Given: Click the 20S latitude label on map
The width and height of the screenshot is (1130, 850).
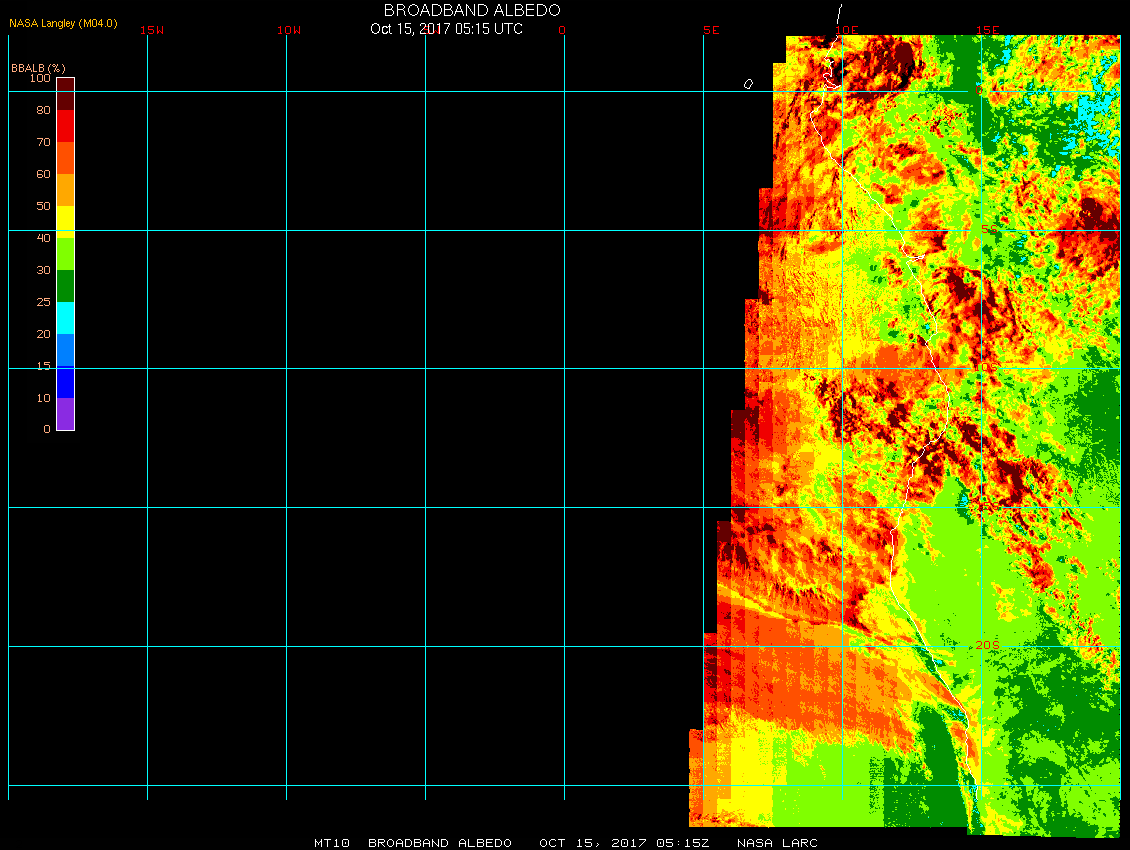Looking at the screenshot, I should pyautogui.click(x=986, y=646).
